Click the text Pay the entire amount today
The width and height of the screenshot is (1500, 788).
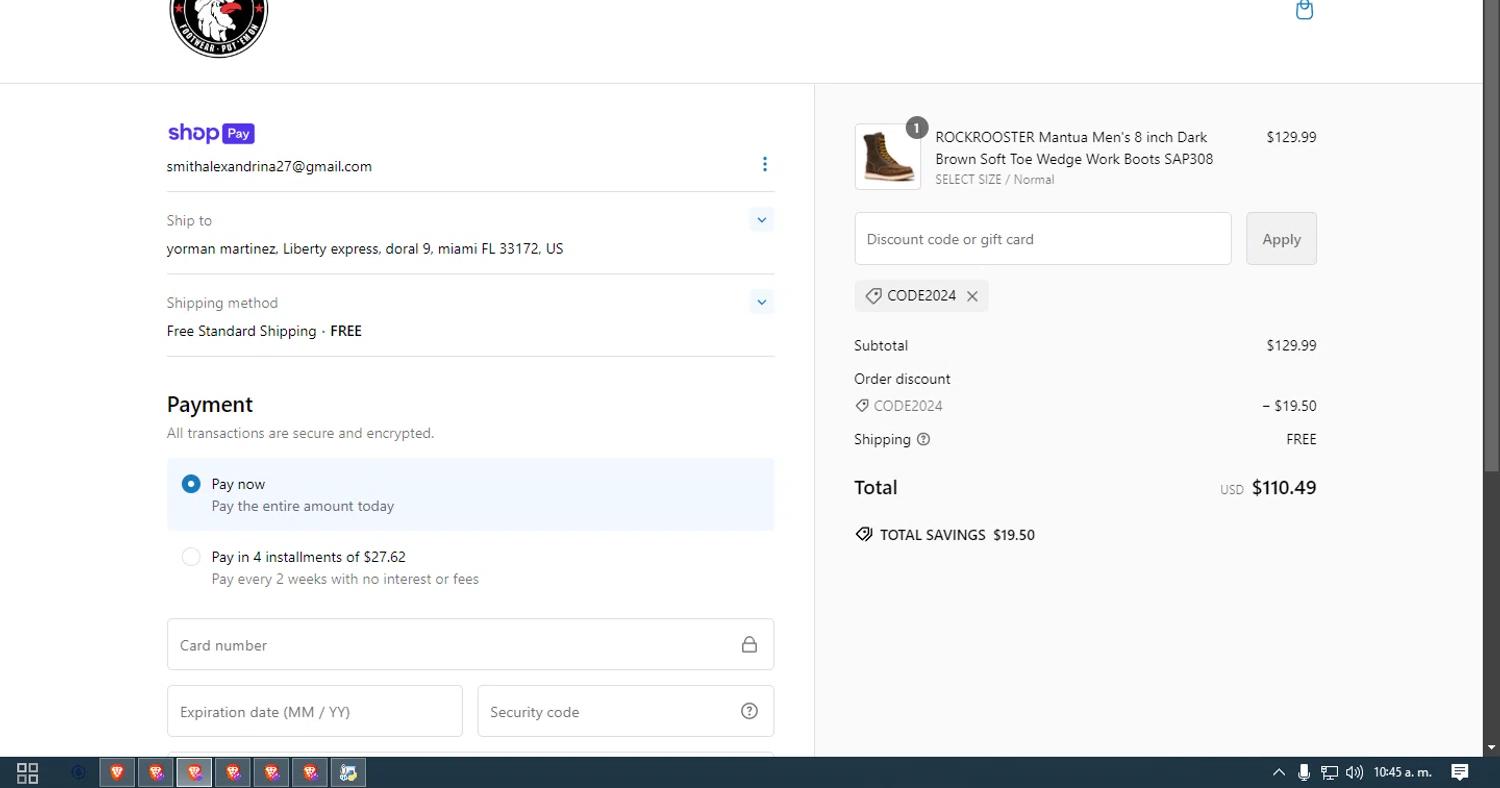[303, 506]
